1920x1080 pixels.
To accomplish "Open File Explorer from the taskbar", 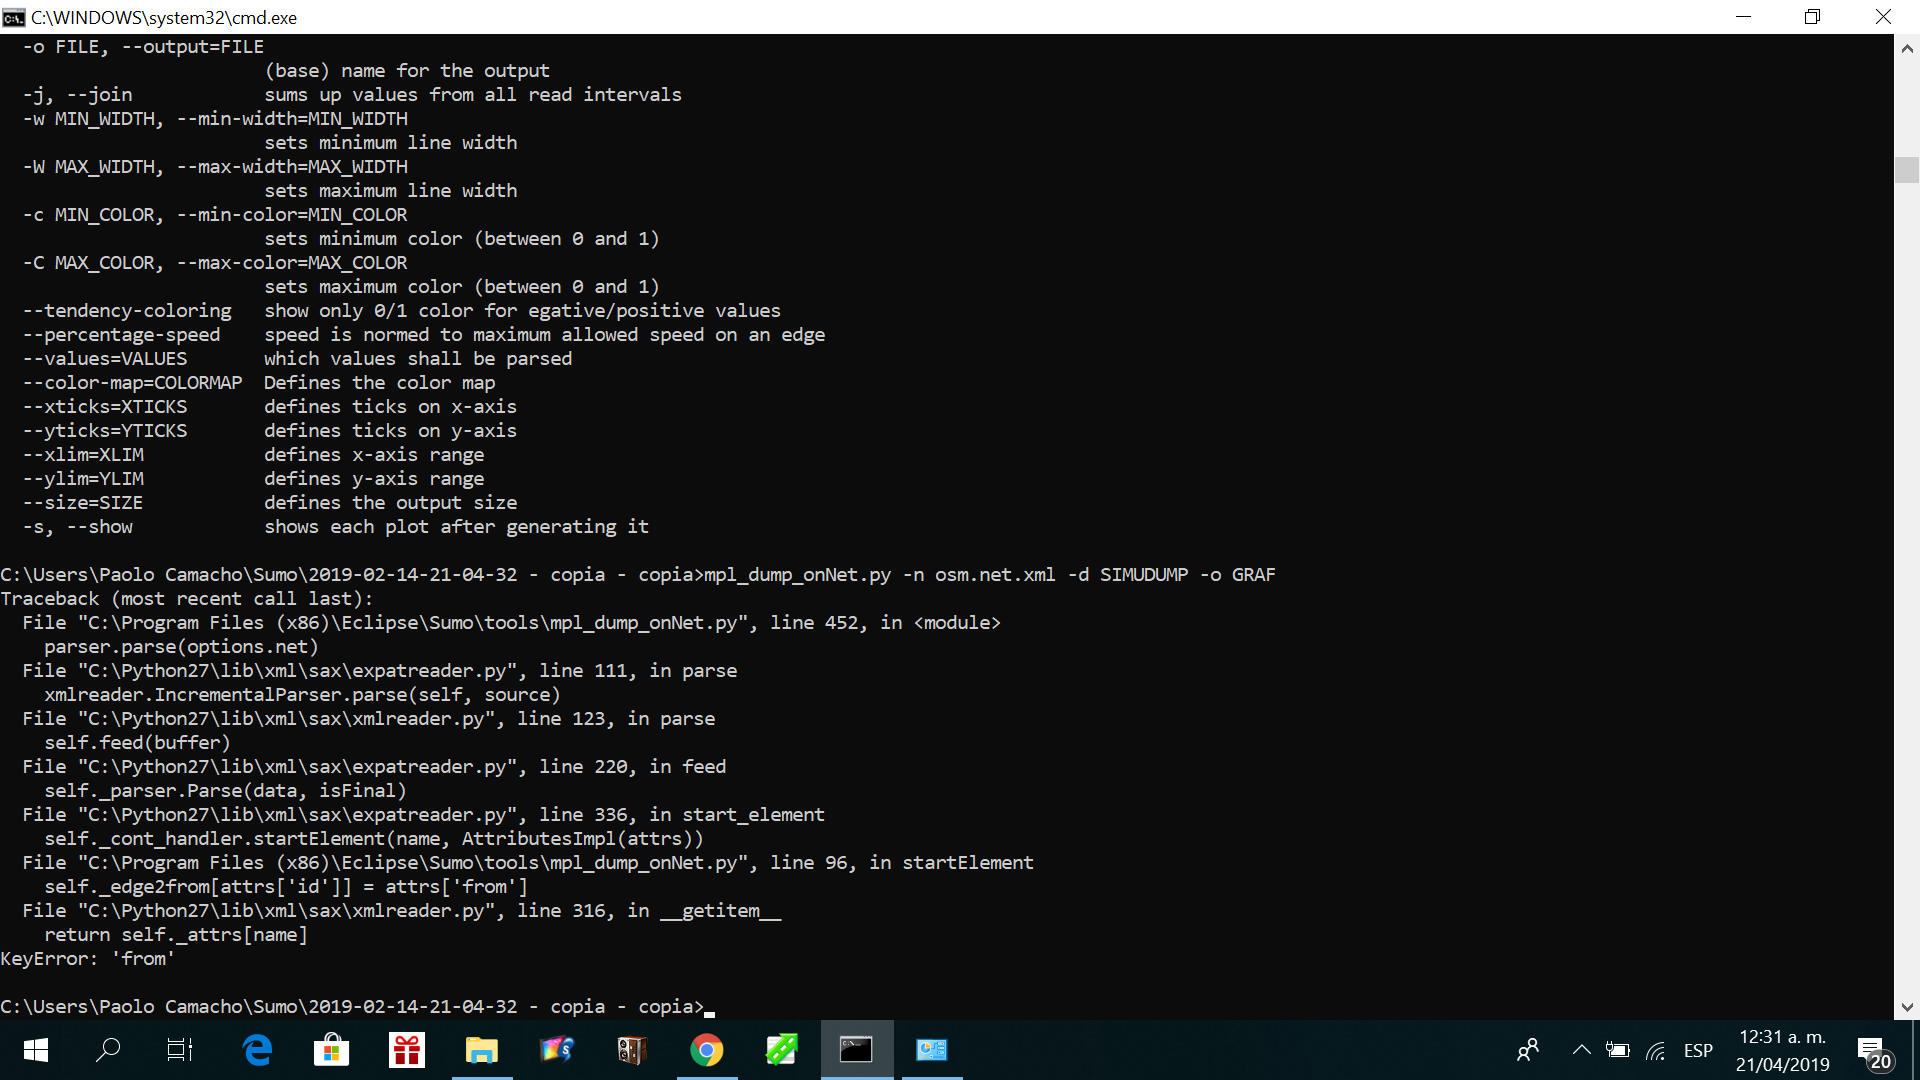I will pyautogui.click(x=481, y=1050).
